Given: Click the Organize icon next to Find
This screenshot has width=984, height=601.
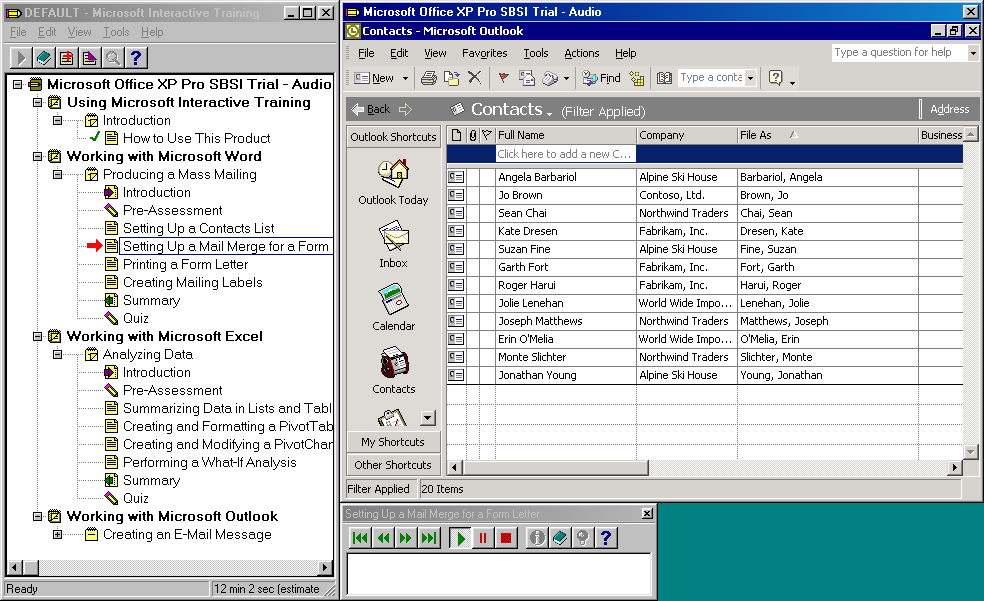Looking at the screenshot, I should [x=637, y=78].
